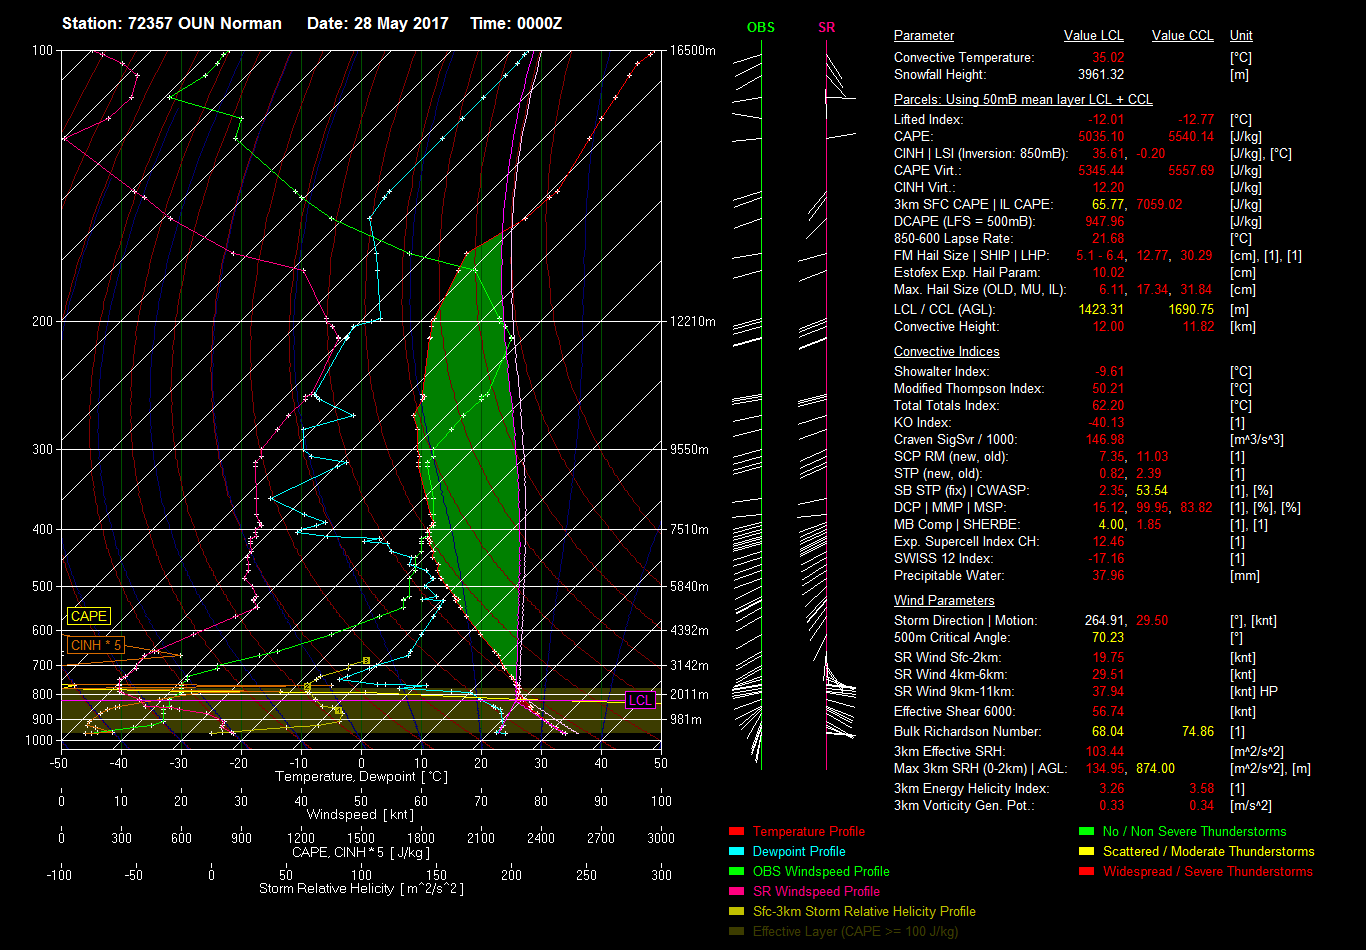Click the underlined Parameter column header
1366x950 pixels.
click(x=923, y=35)
